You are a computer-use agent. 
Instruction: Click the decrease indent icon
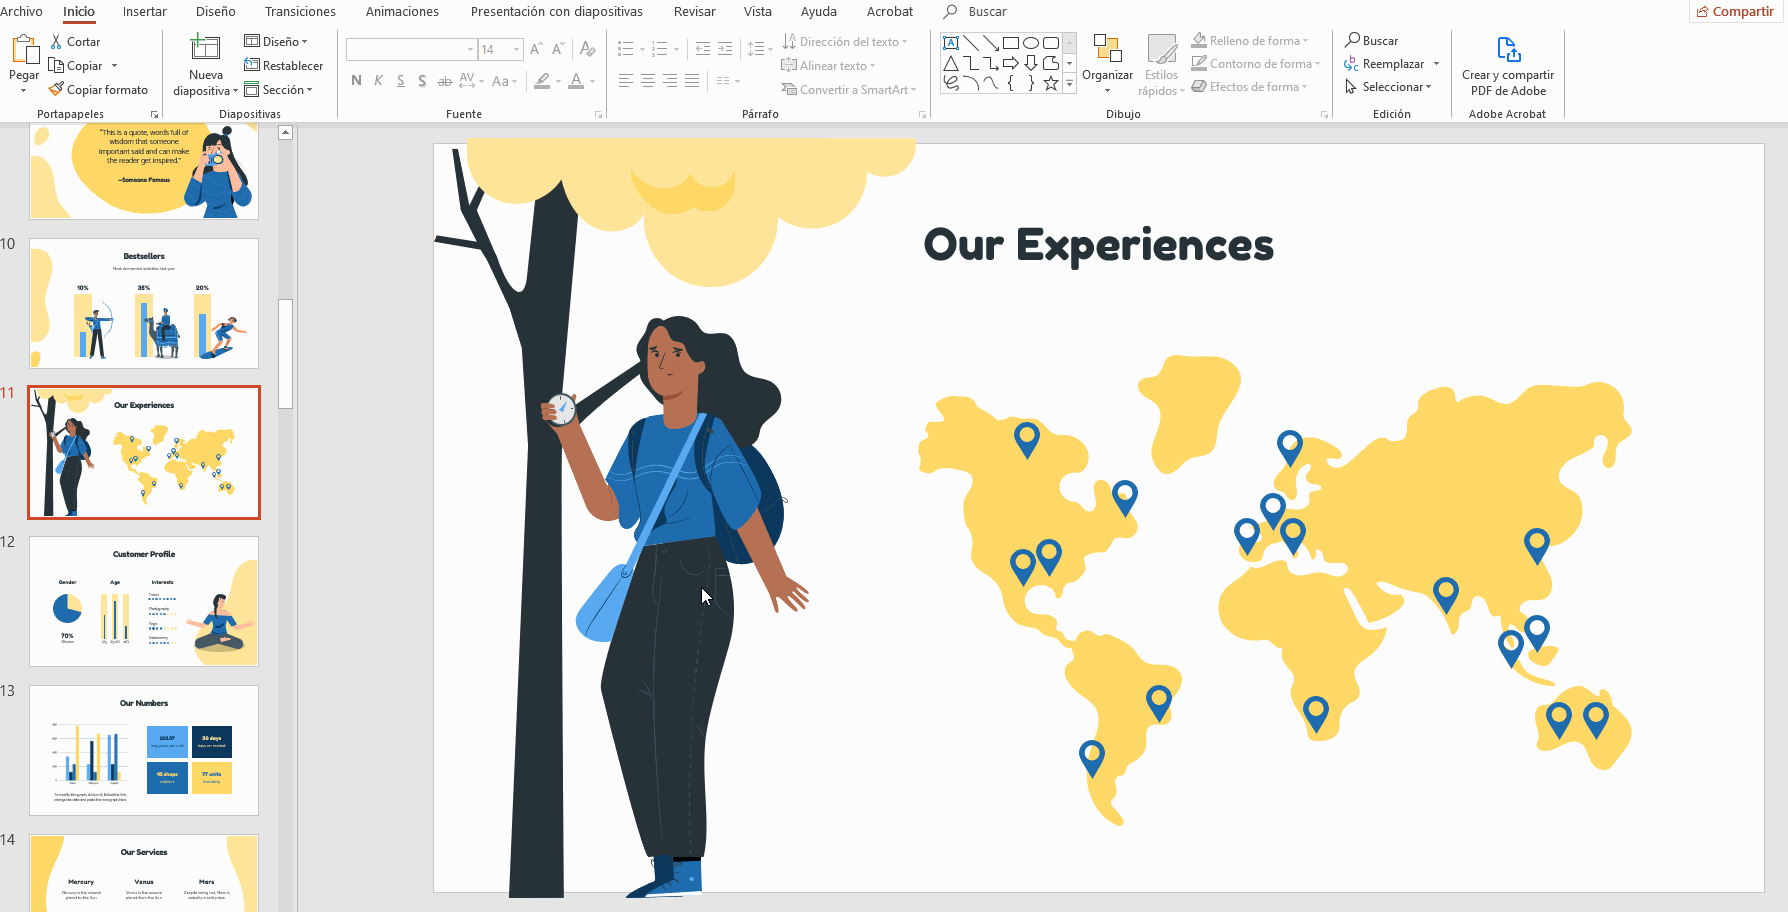point(702,49)
